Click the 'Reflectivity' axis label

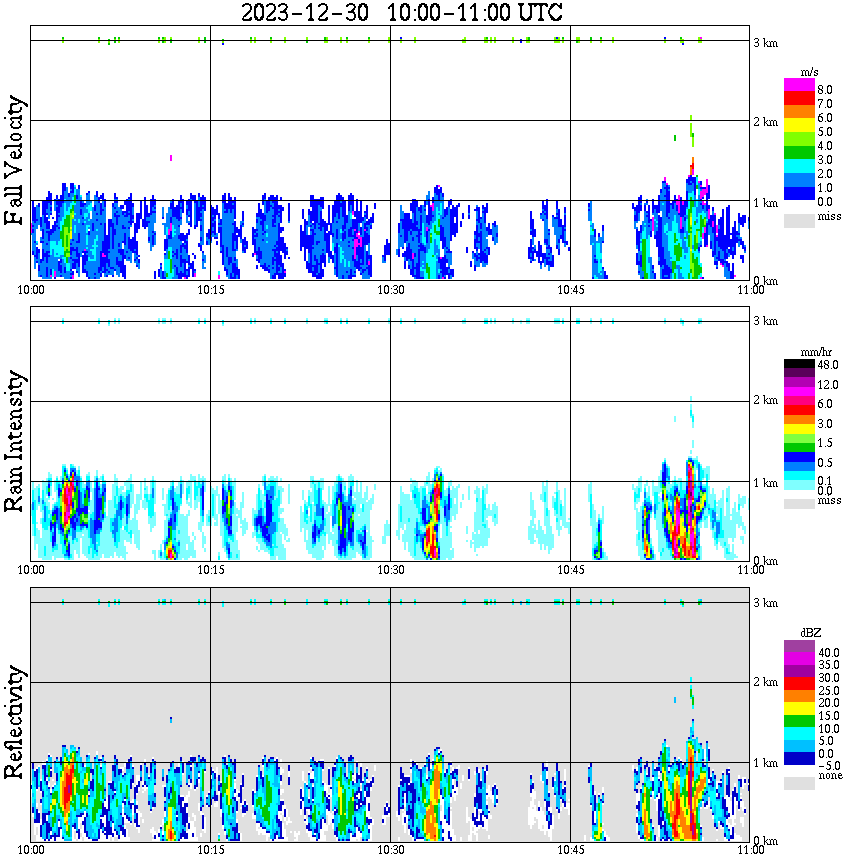click(14, 722)
